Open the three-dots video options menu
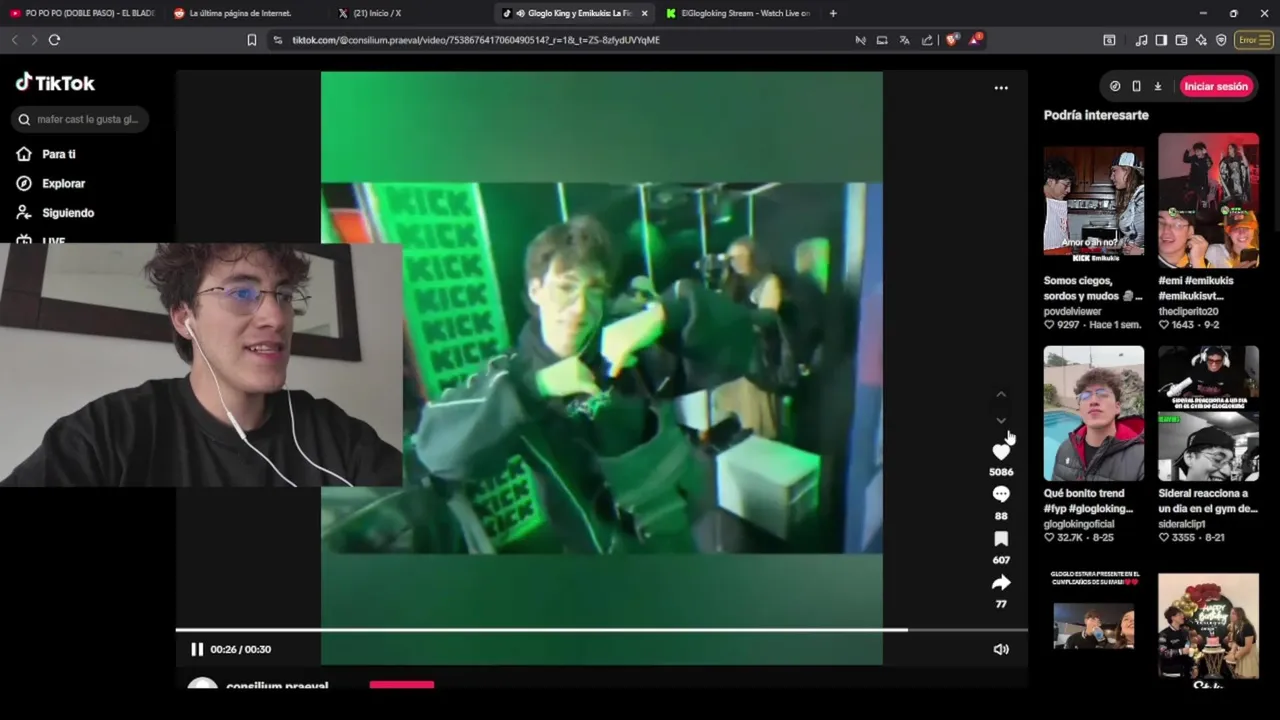This screenshot has width=1280, height=720. click(1001, 88)
